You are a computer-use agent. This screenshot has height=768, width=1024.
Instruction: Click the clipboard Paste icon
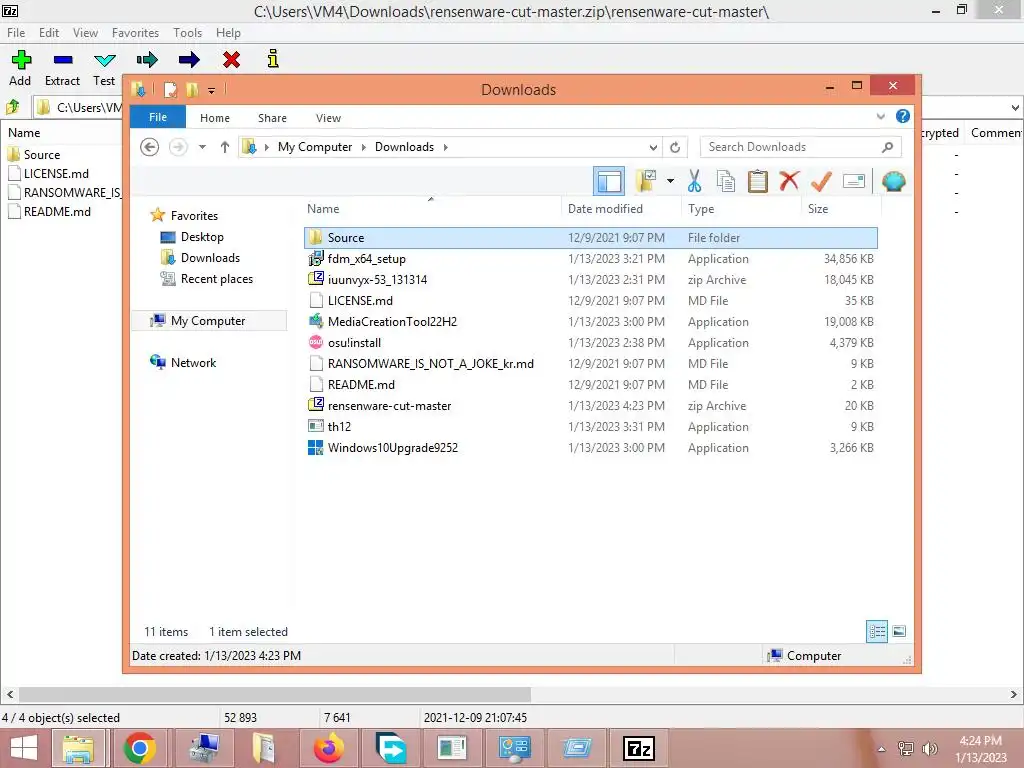pyautogui.click(x=758, y=181)
